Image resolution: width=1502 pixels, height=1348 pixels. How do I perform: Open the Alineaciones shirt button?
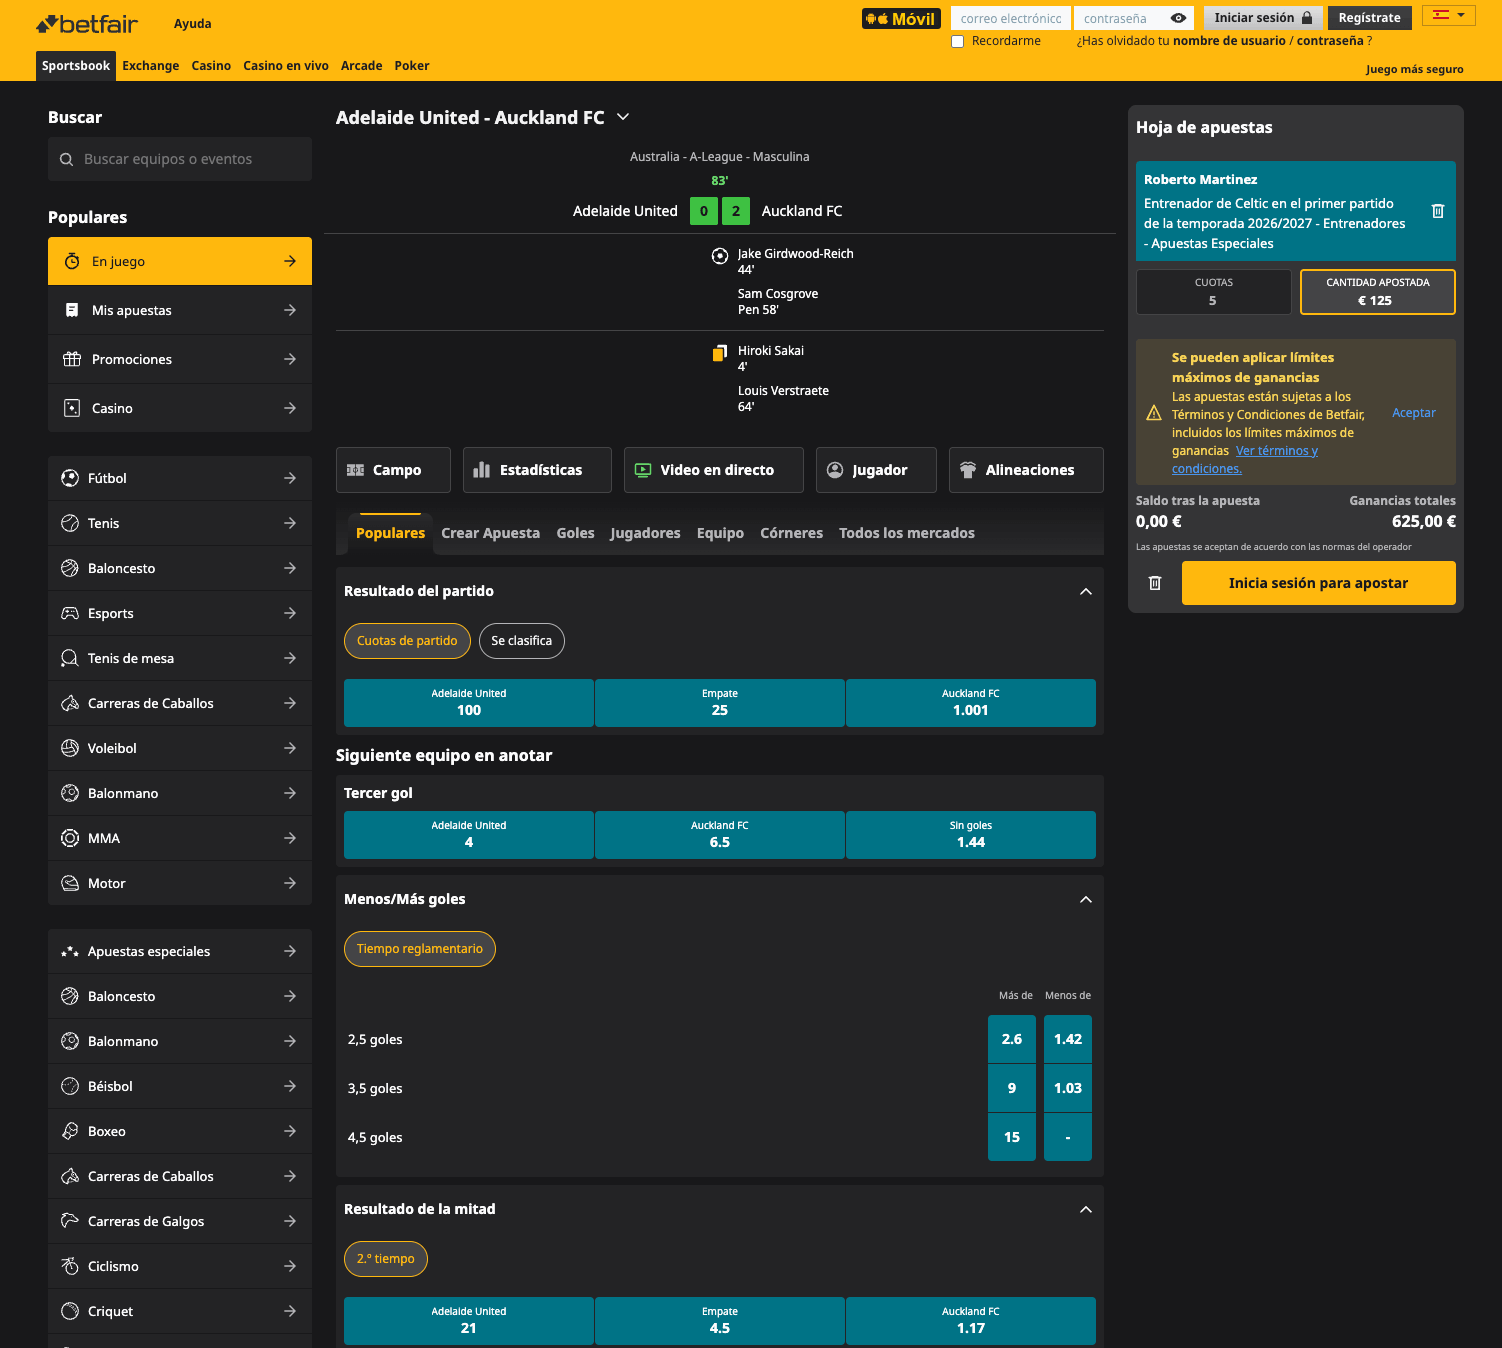pos(1026,470)
